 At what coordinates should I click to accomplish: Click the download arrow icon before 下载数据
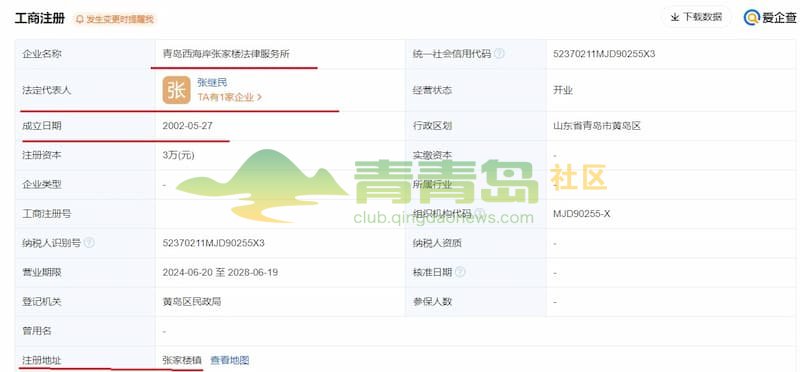pos(674,17)
